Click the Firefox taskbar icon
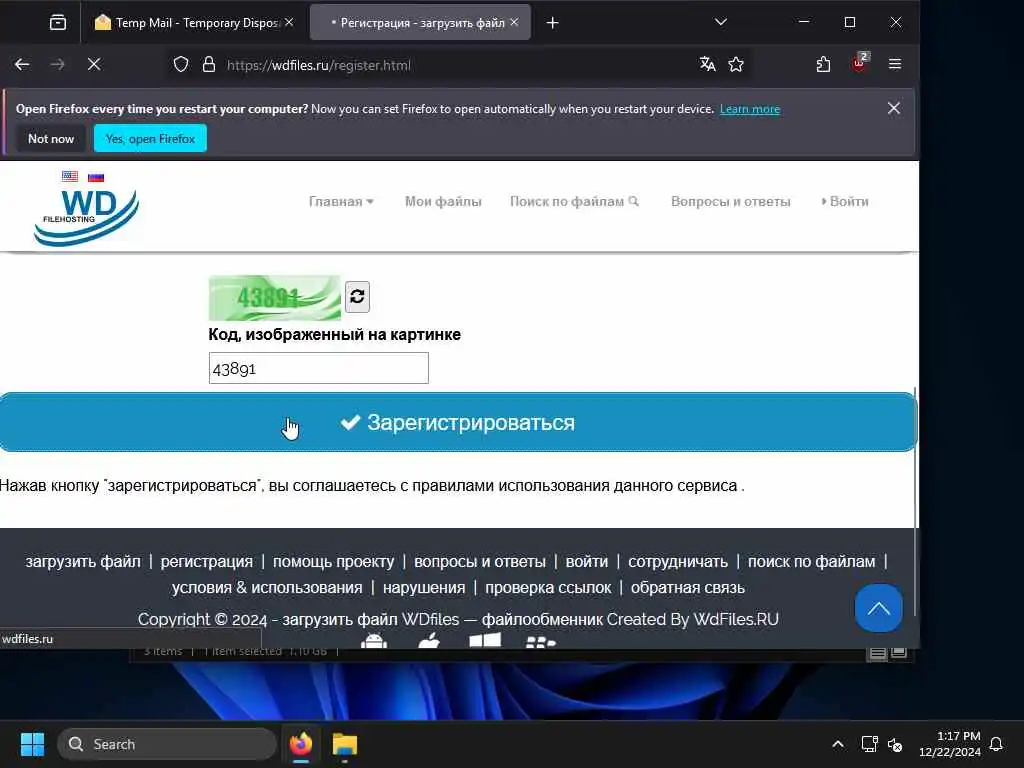This screenshot has width=1024, height=768. tap(301, 744)
